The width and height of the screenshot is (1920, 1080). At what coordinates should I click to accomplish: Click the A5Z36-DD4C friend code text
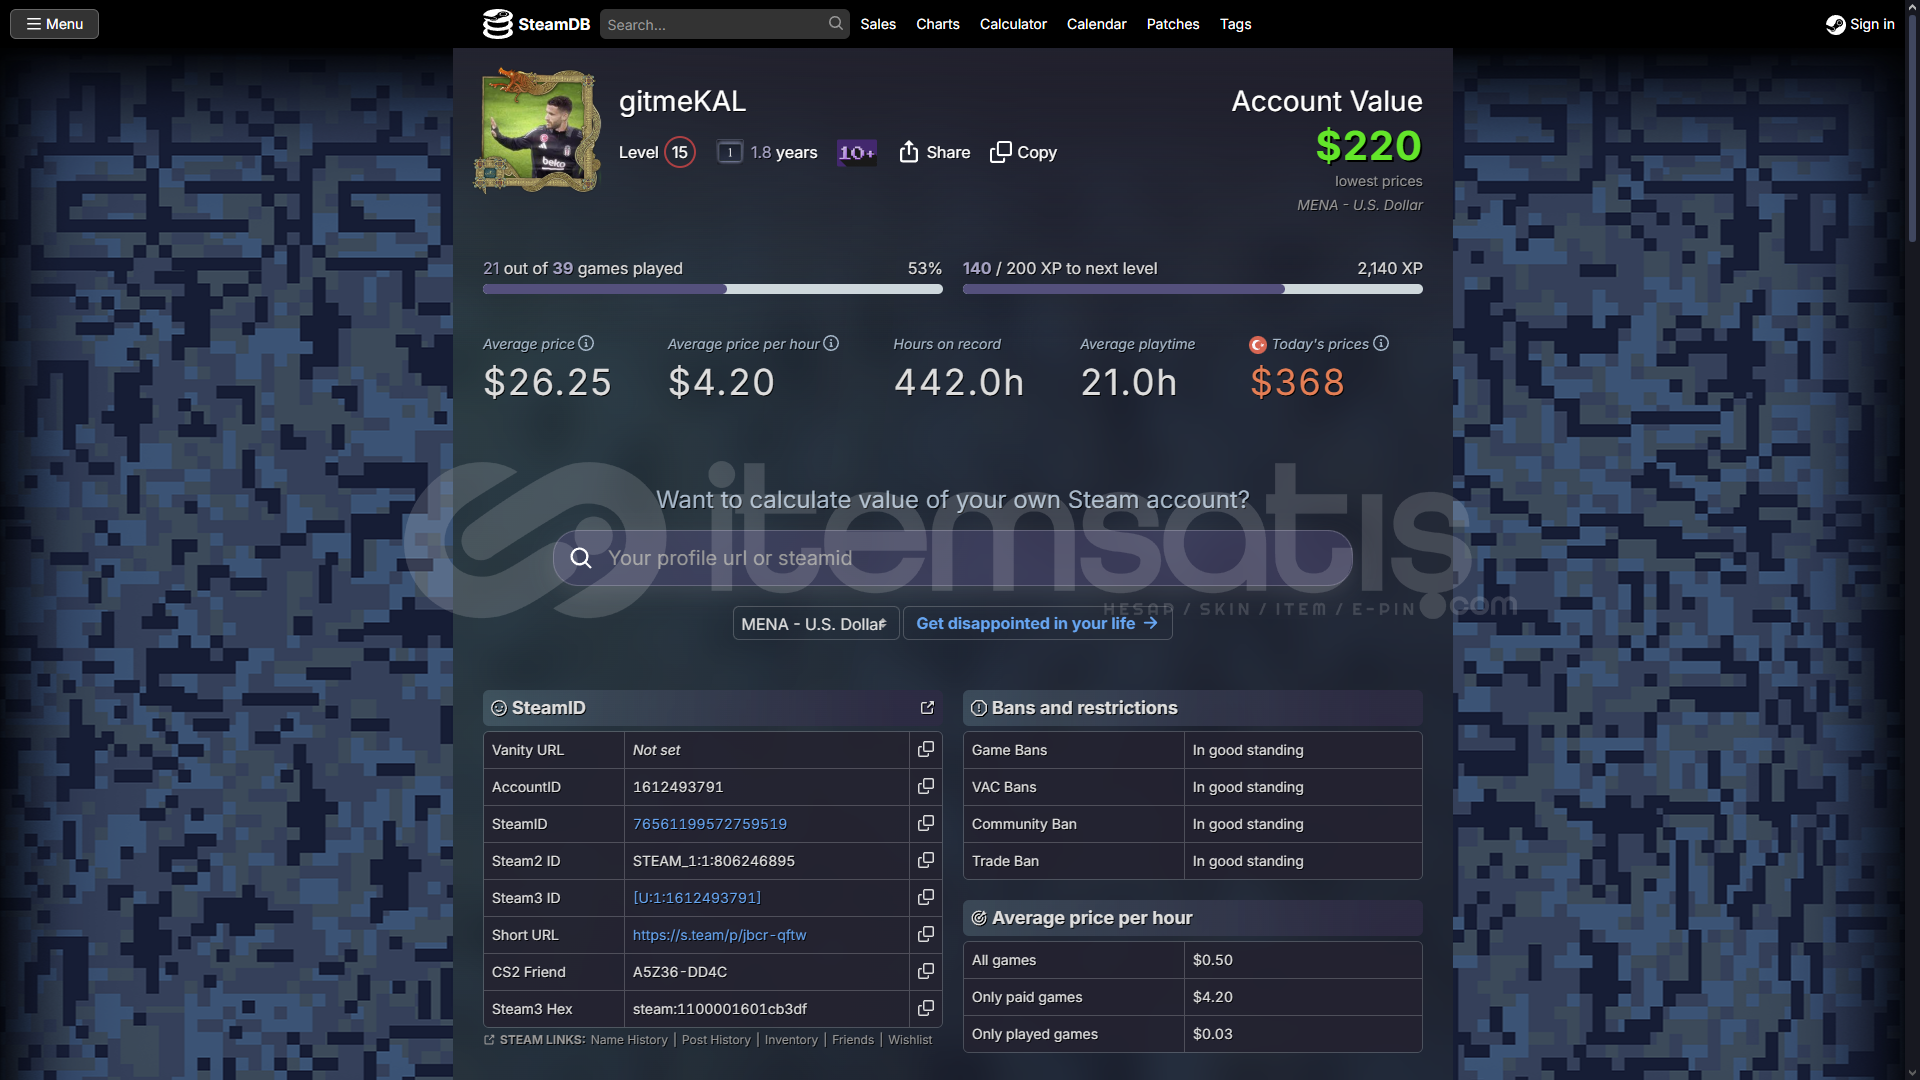(680, 972)
